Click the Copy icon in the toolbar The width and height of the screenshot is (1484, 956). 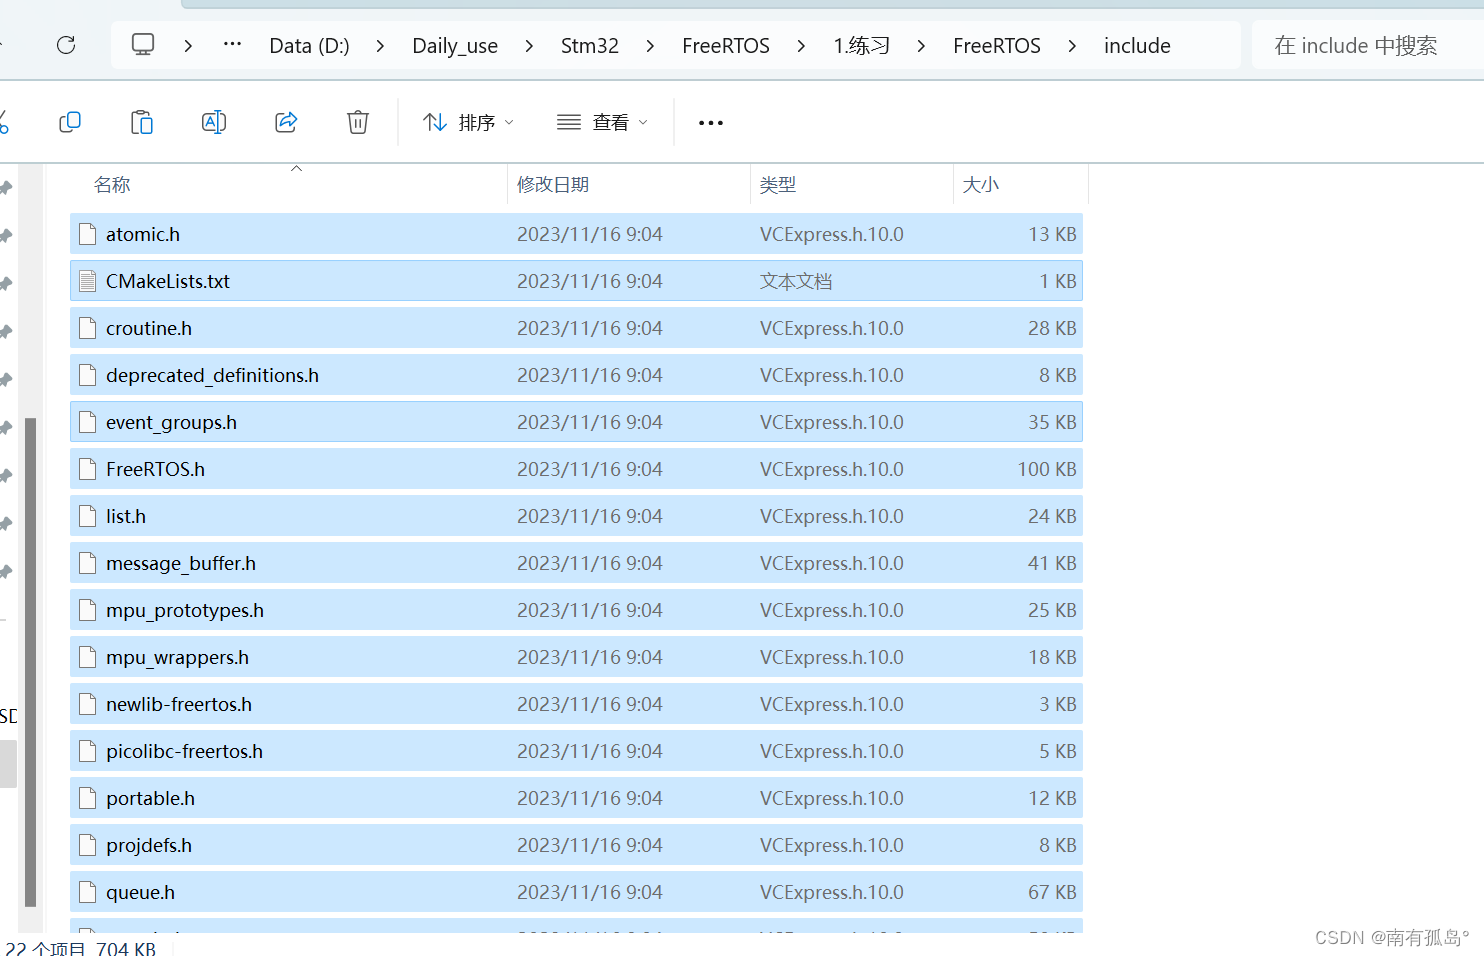(70, 122)
